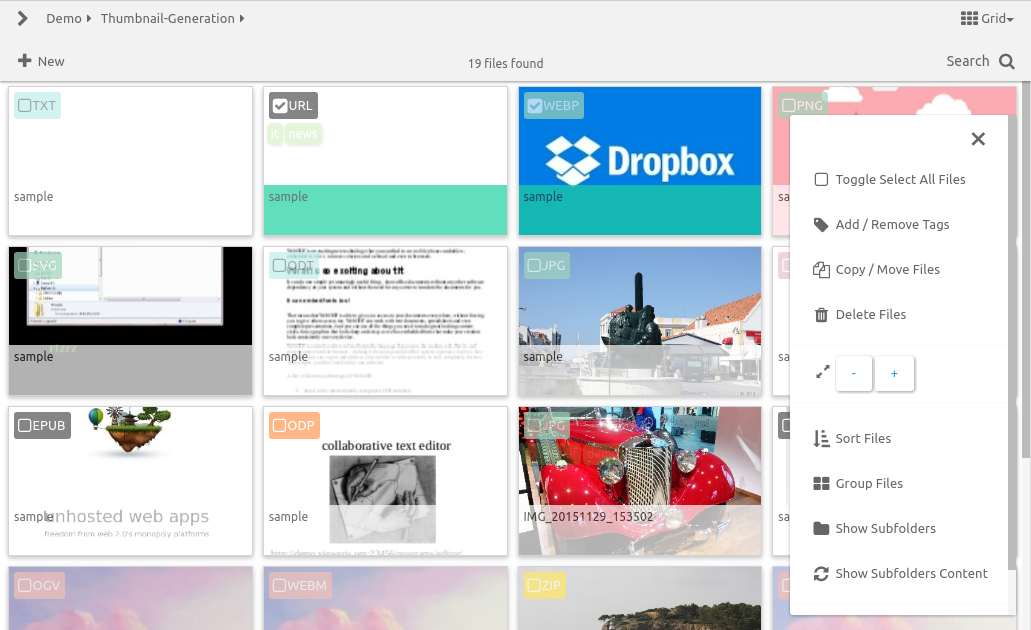The width and height of the screenshot is (1031, 630).
Task: Close the options menu with X
Action: coord(978,139)
